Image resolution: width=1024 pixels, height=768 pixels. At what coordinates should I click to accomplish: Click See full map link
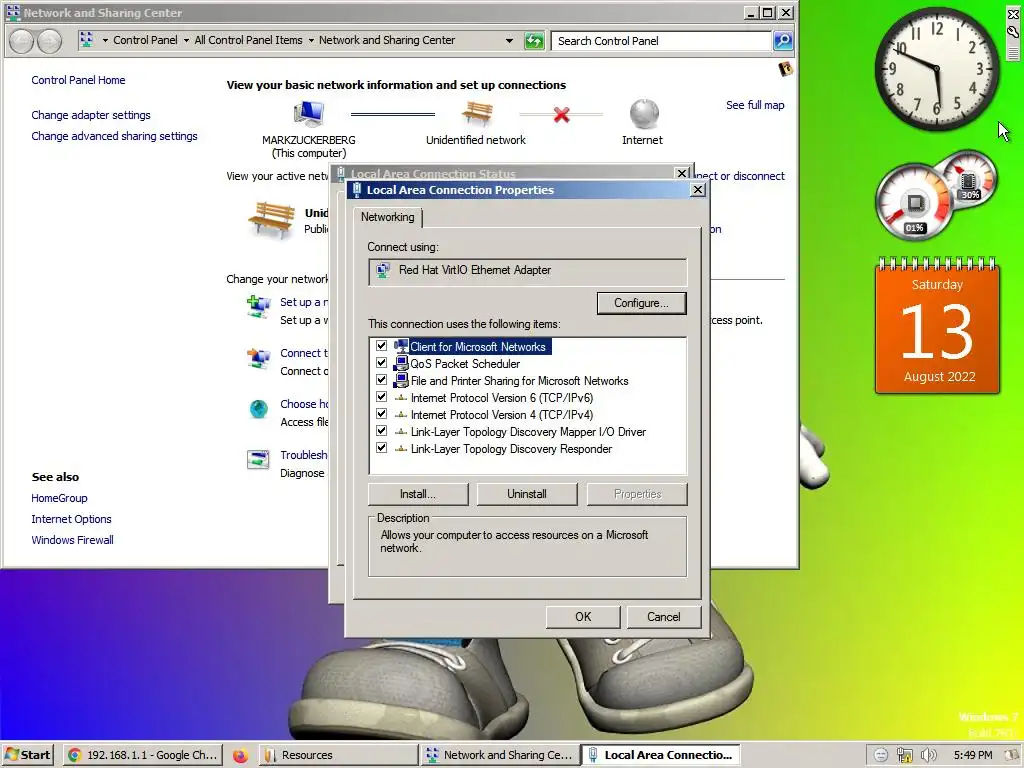click(x=755, y=105)
